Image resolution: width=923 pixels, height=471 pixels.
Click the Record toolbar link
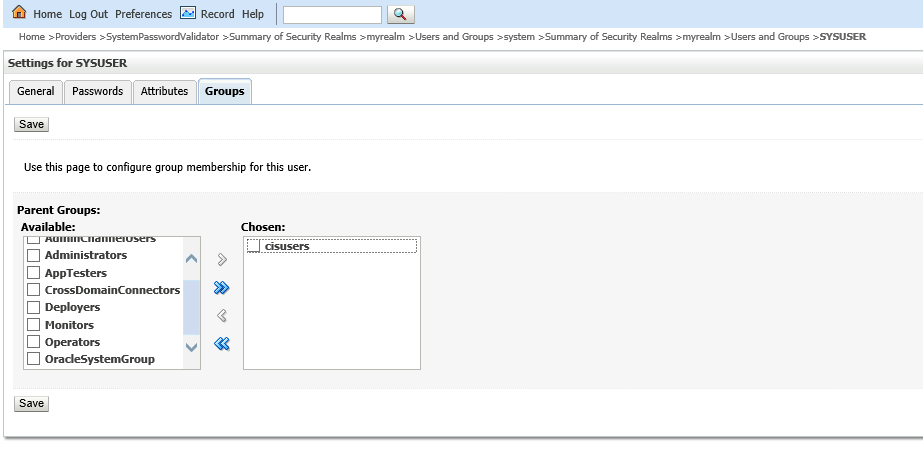(x=217, y=14)
